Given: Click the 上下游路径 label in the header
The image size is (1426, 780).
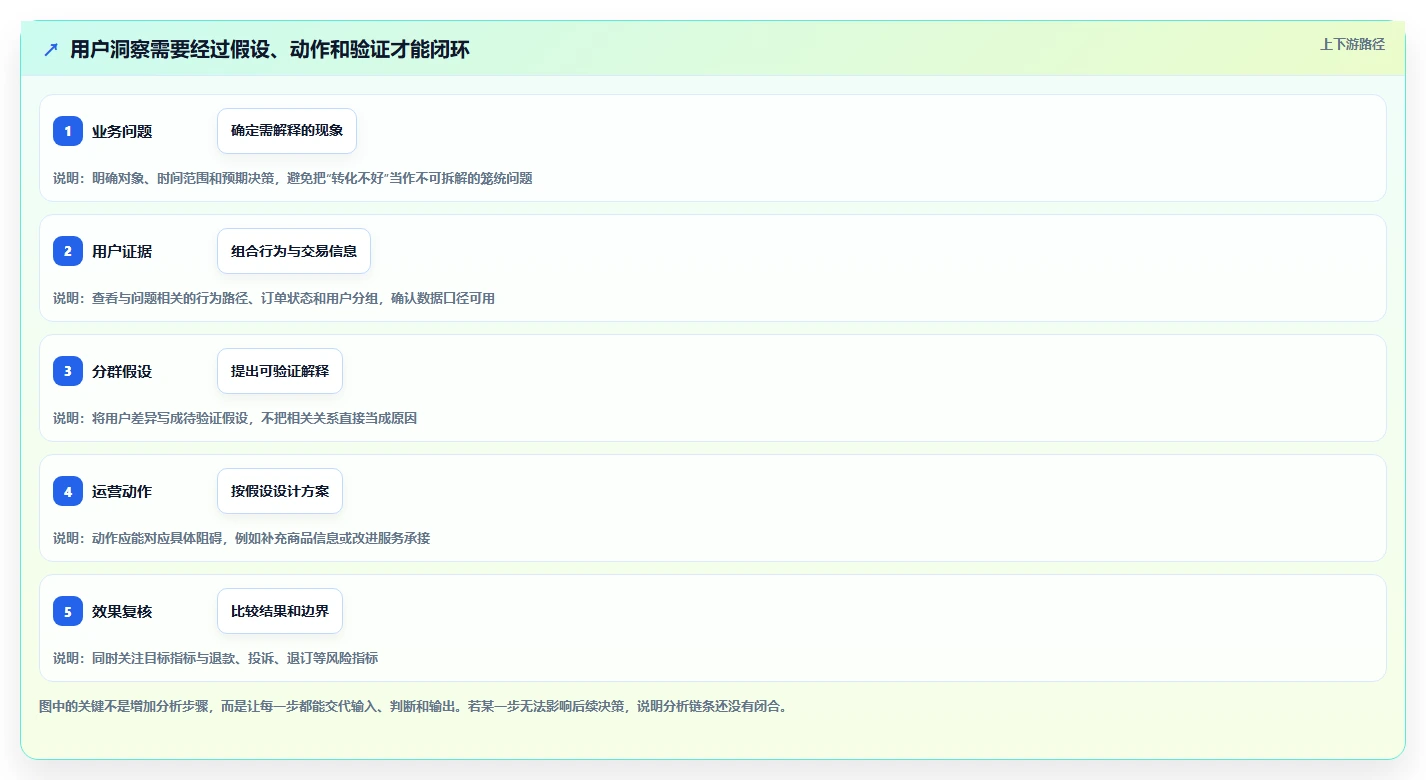Looking at the screenshot, I should click(x=1352, y=44).
